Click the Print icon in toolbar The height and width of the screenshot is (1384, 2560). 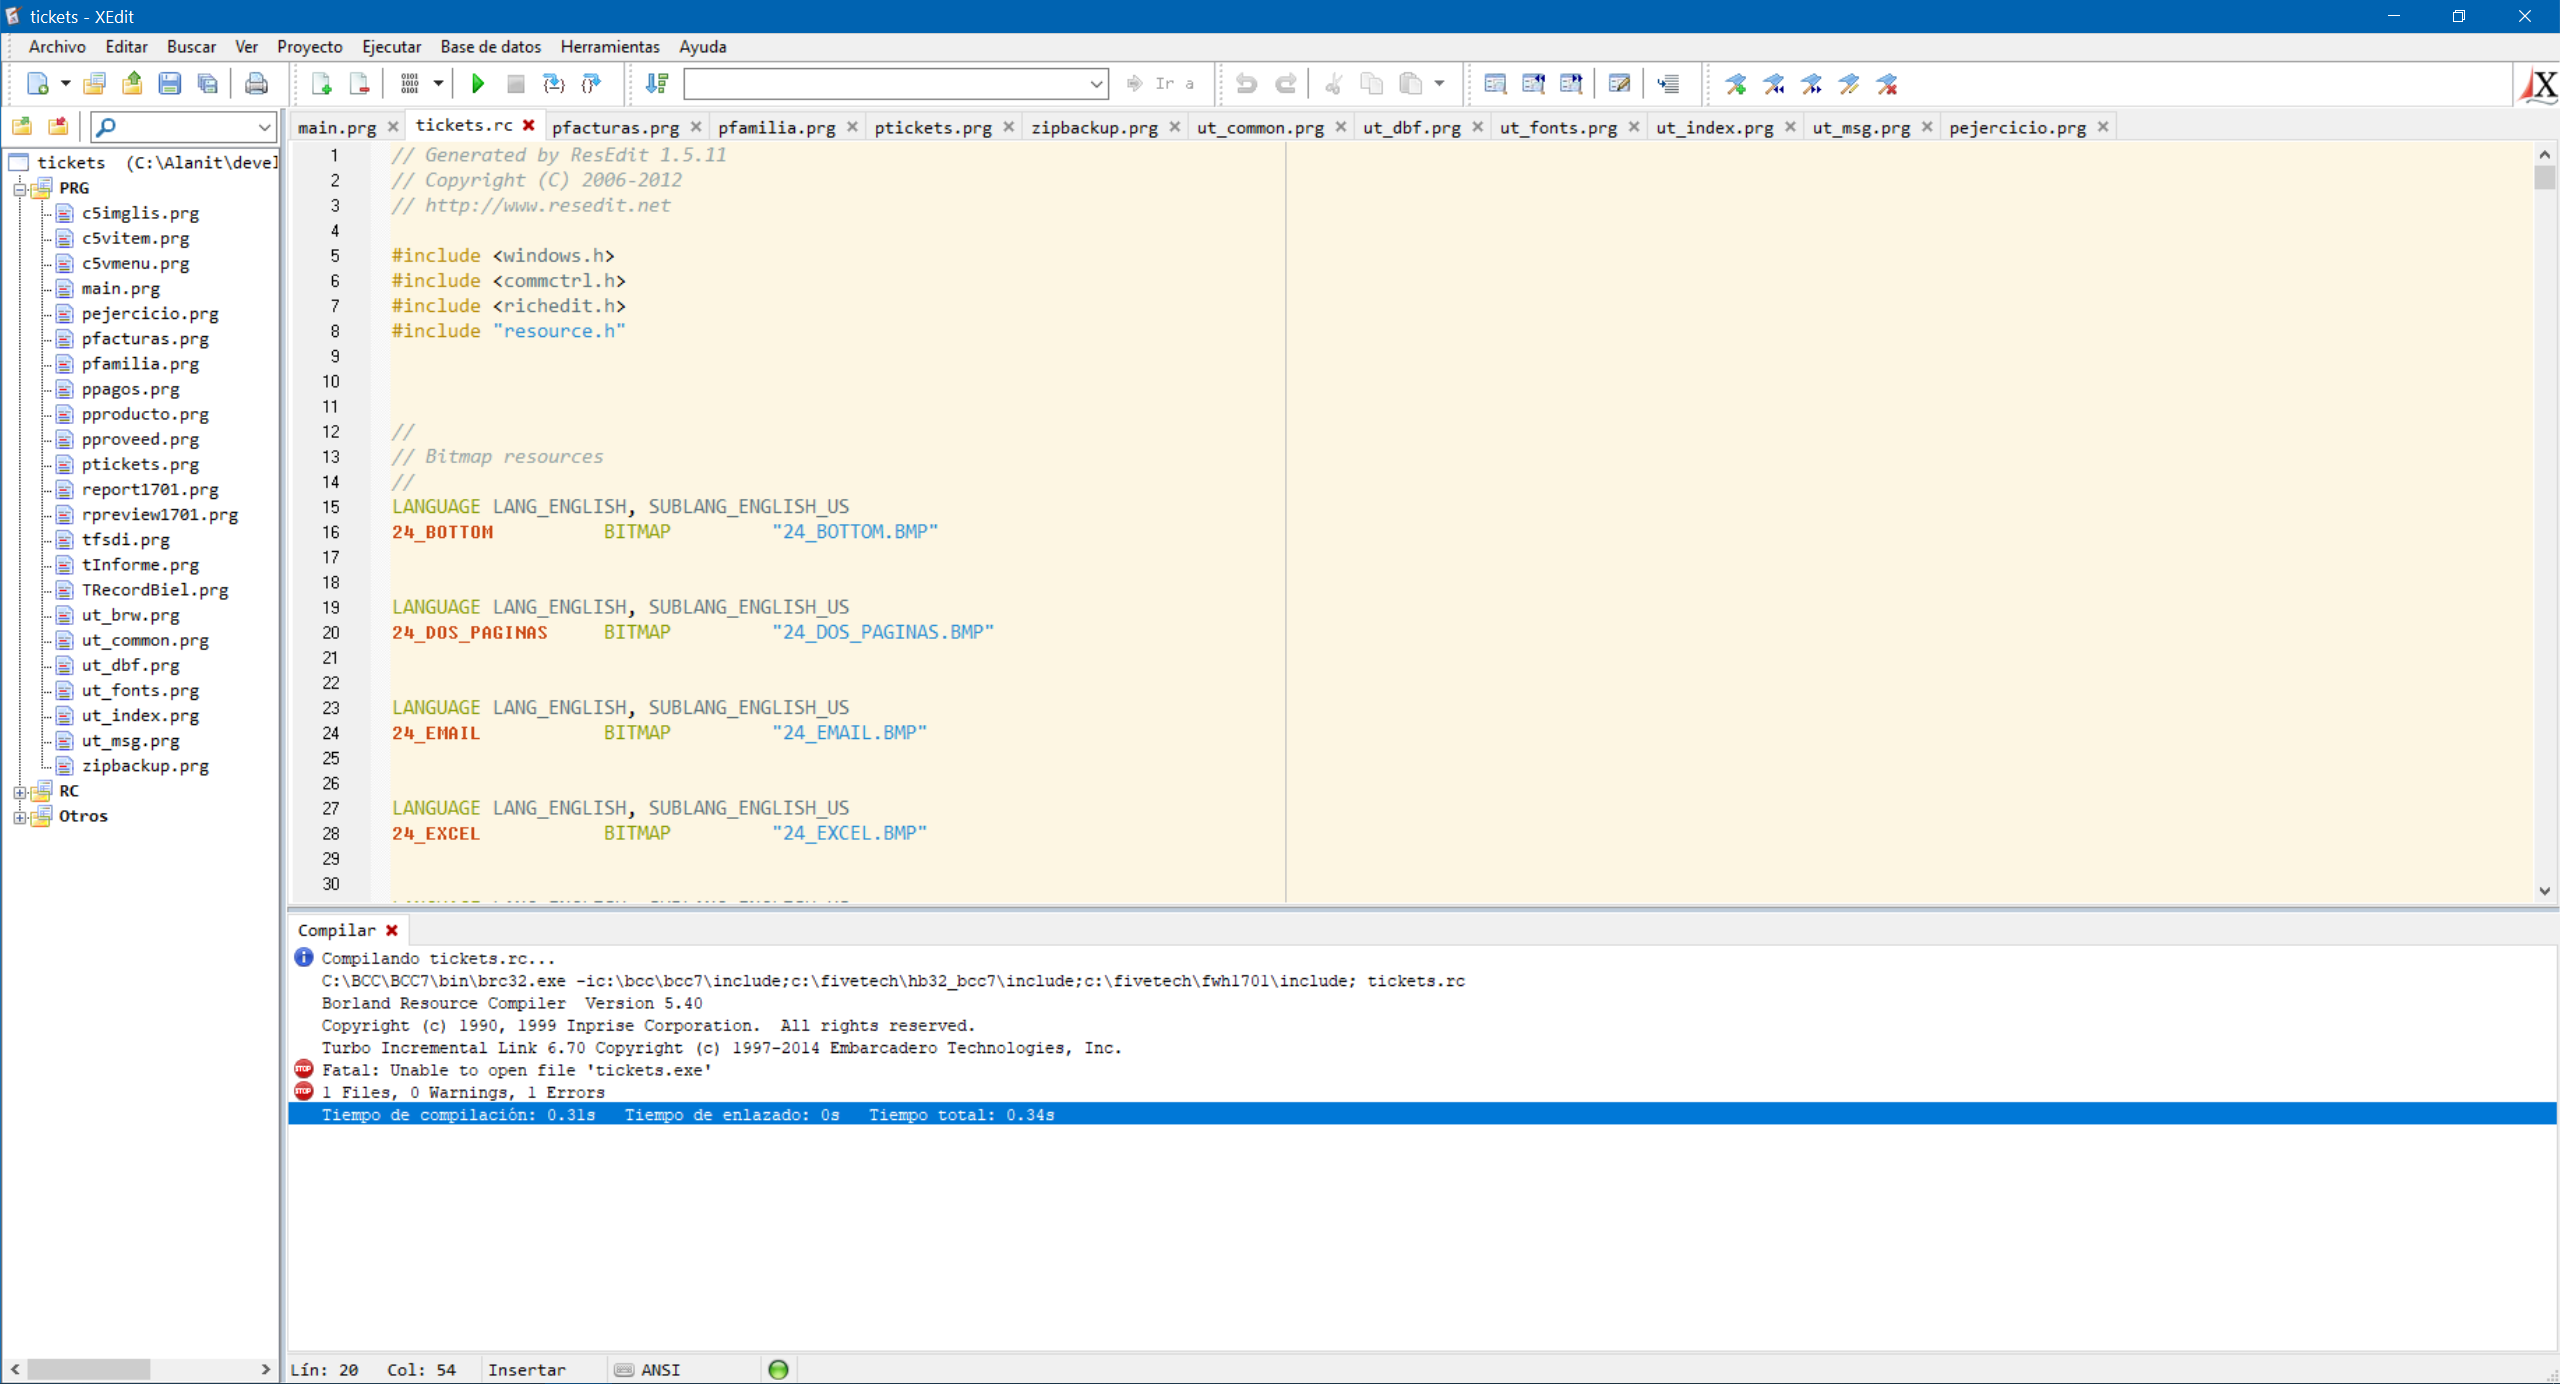click(256, 84)
